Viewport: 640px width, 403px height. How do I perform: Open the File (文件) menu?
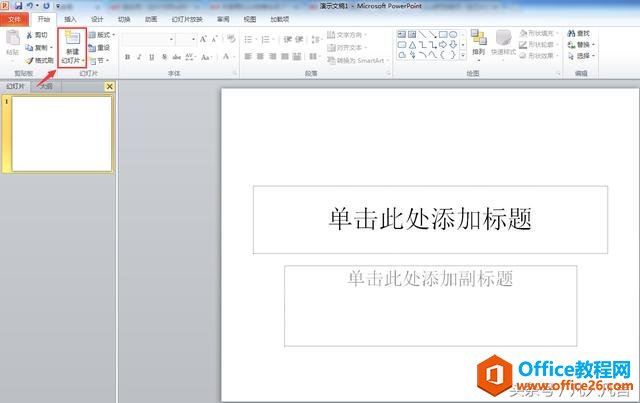pos(15,19)
